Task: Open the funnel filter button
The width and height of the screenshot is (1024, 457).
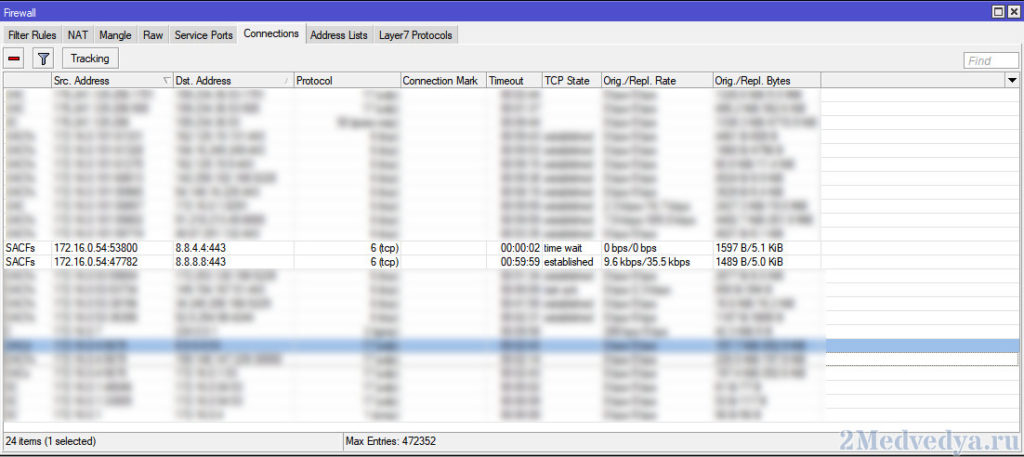Action: tap(43, 58)
